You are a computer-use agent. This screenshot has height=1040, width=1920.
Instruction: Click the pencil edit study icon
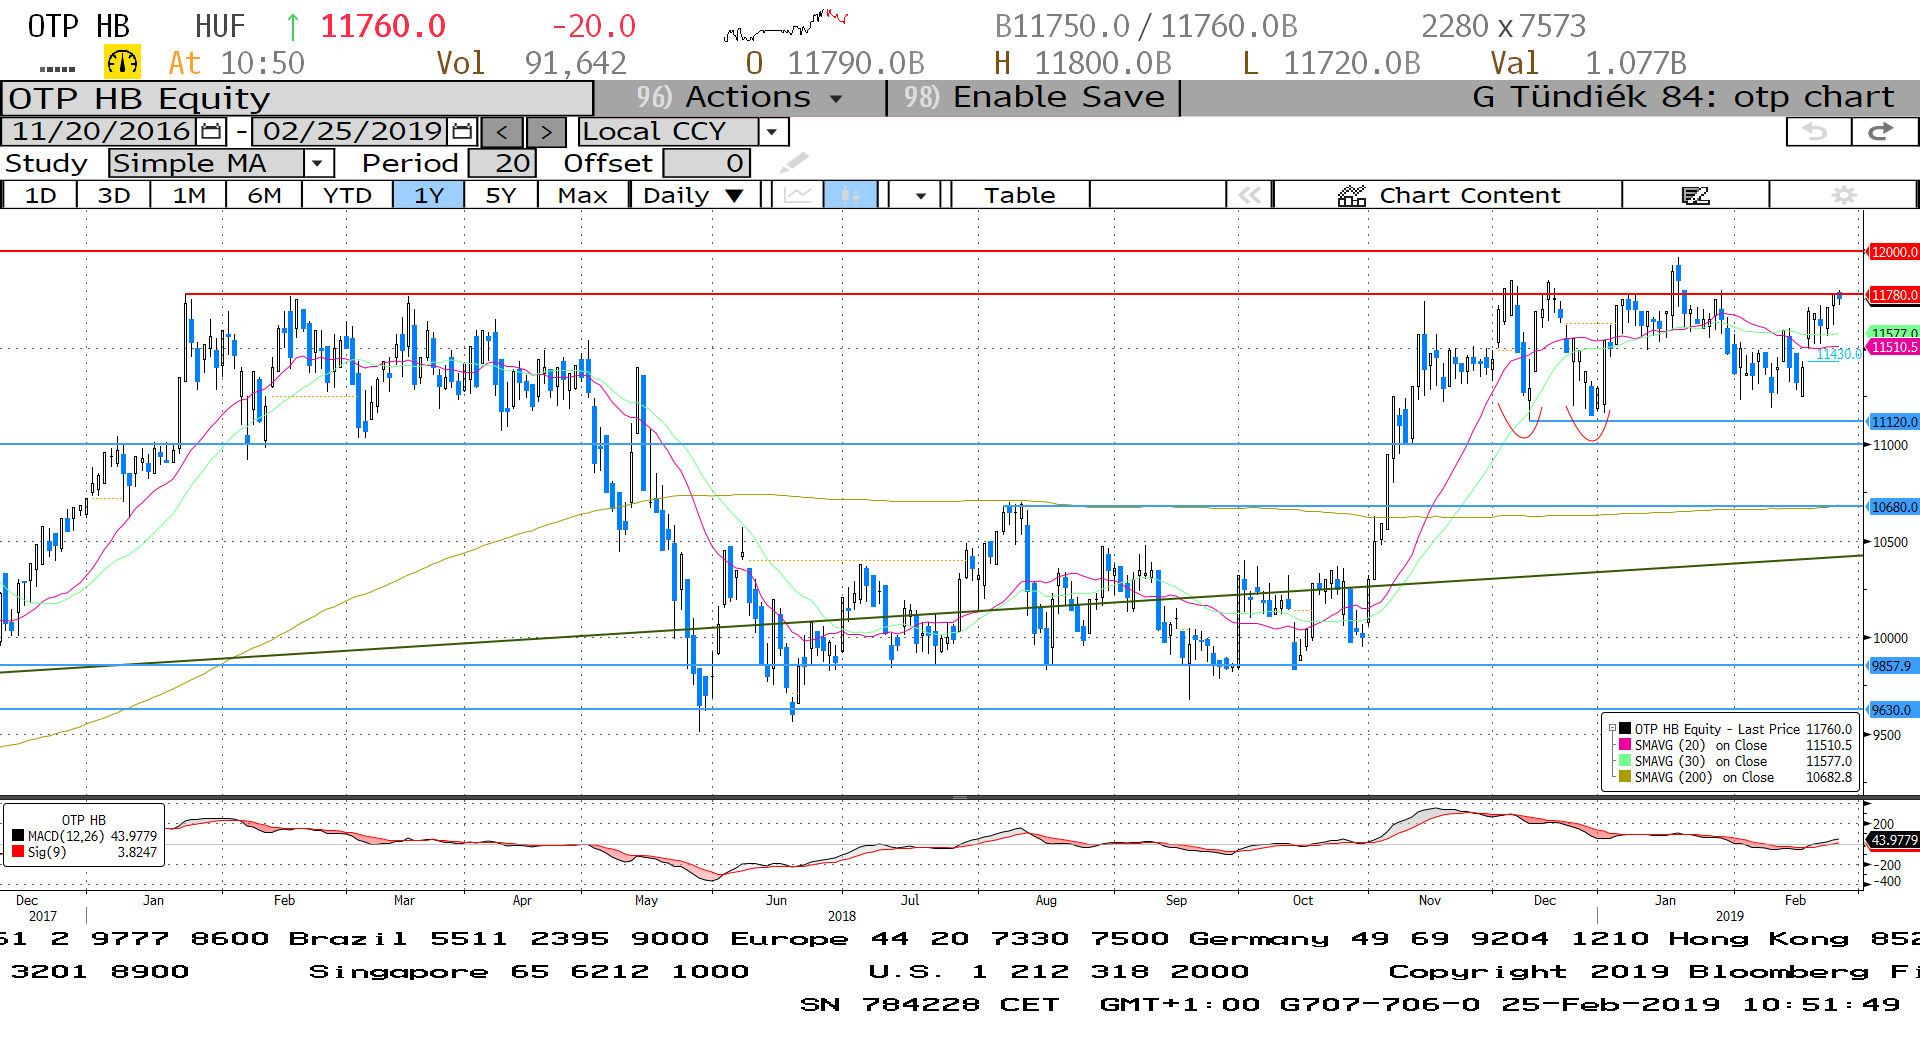(795, 162)
